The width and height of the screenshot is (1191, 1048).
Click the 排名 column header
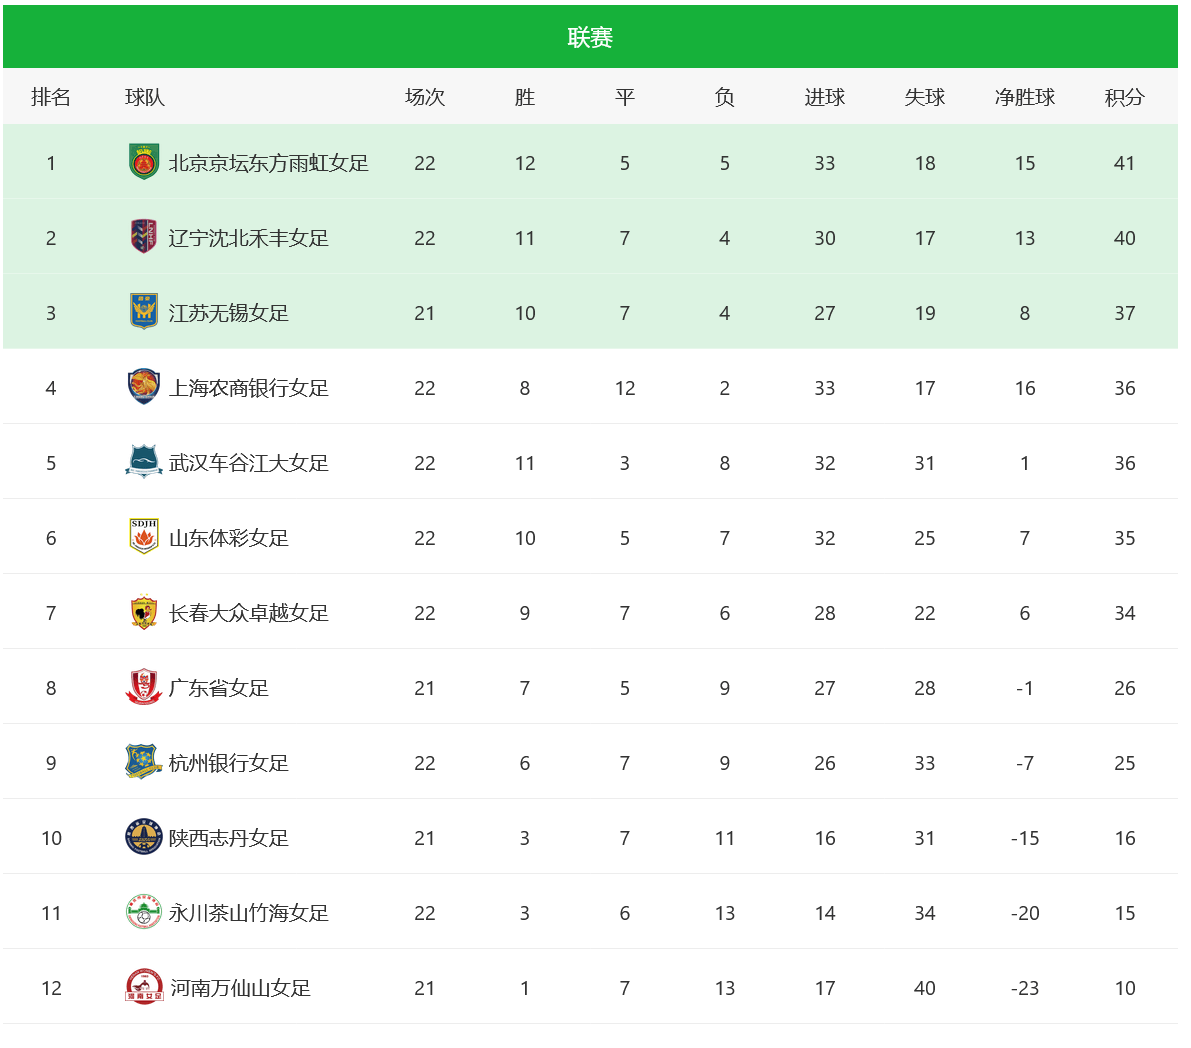(x=51, y=97)
